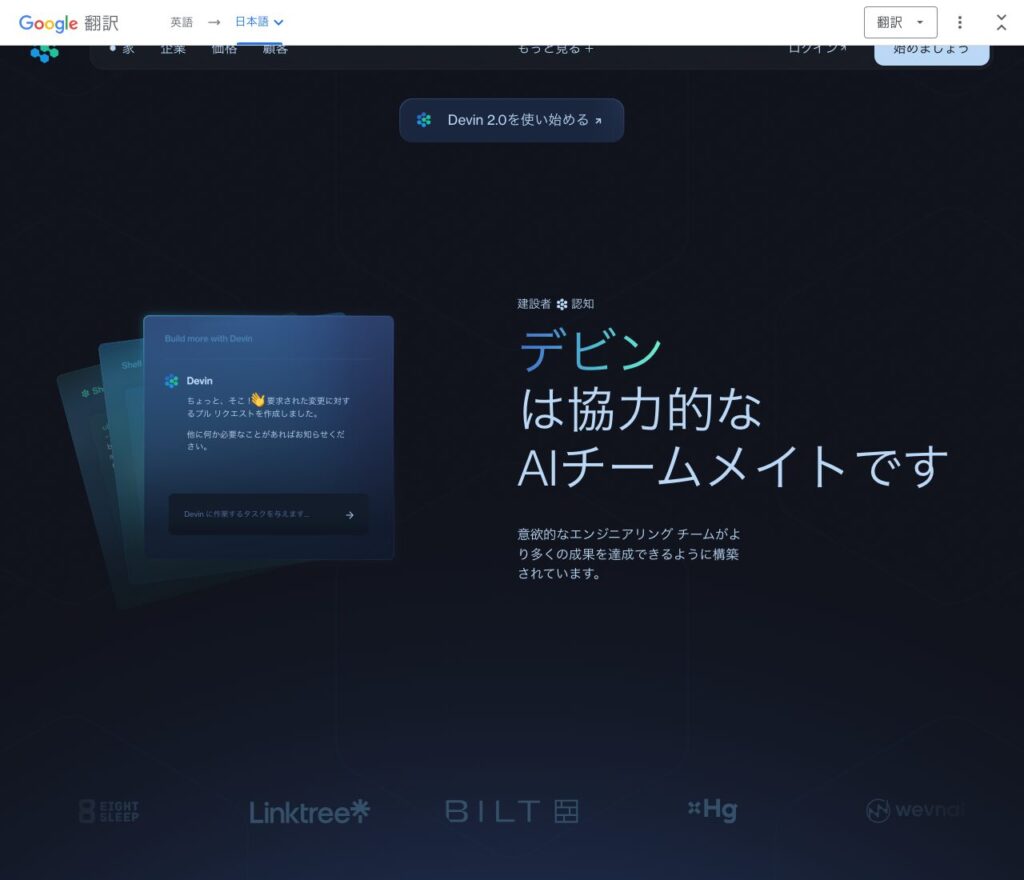Image resolution: width=1024 pixels, height=880 pixels.
Task: Open the 価格 nav menu item
Action: pyautogui.click(x=224, y=50)
